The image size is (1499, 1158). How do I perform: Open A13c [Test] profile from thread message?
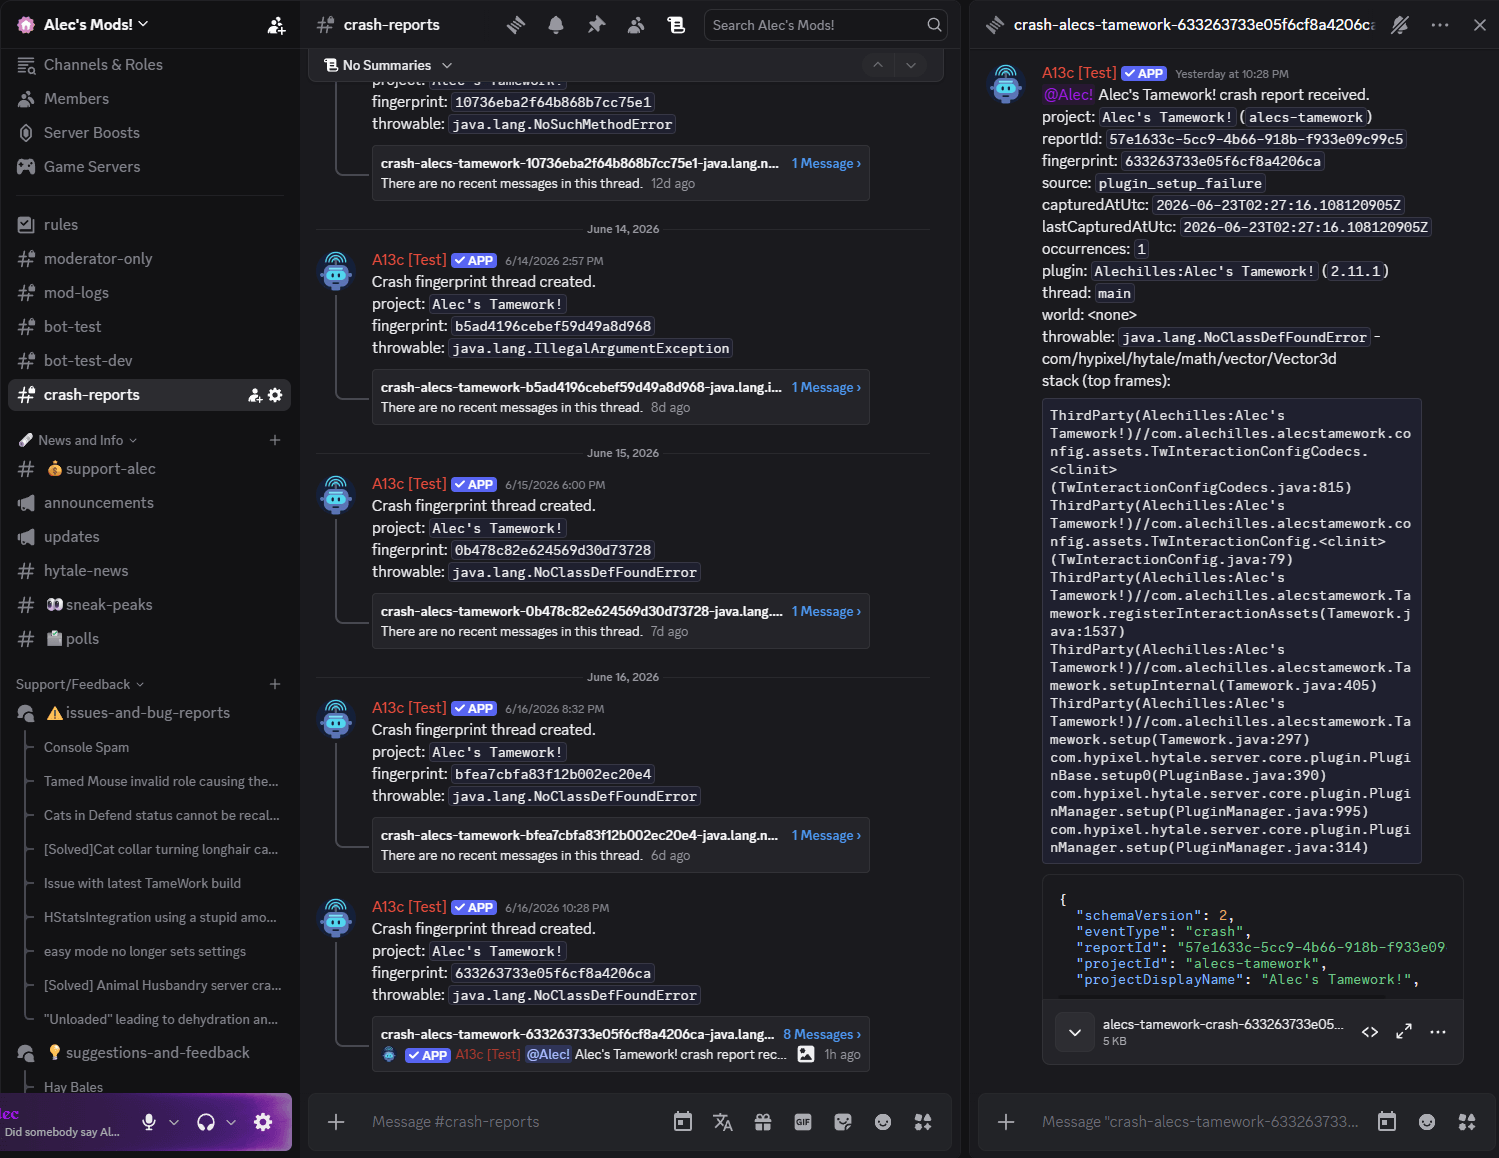point(1079,73)
